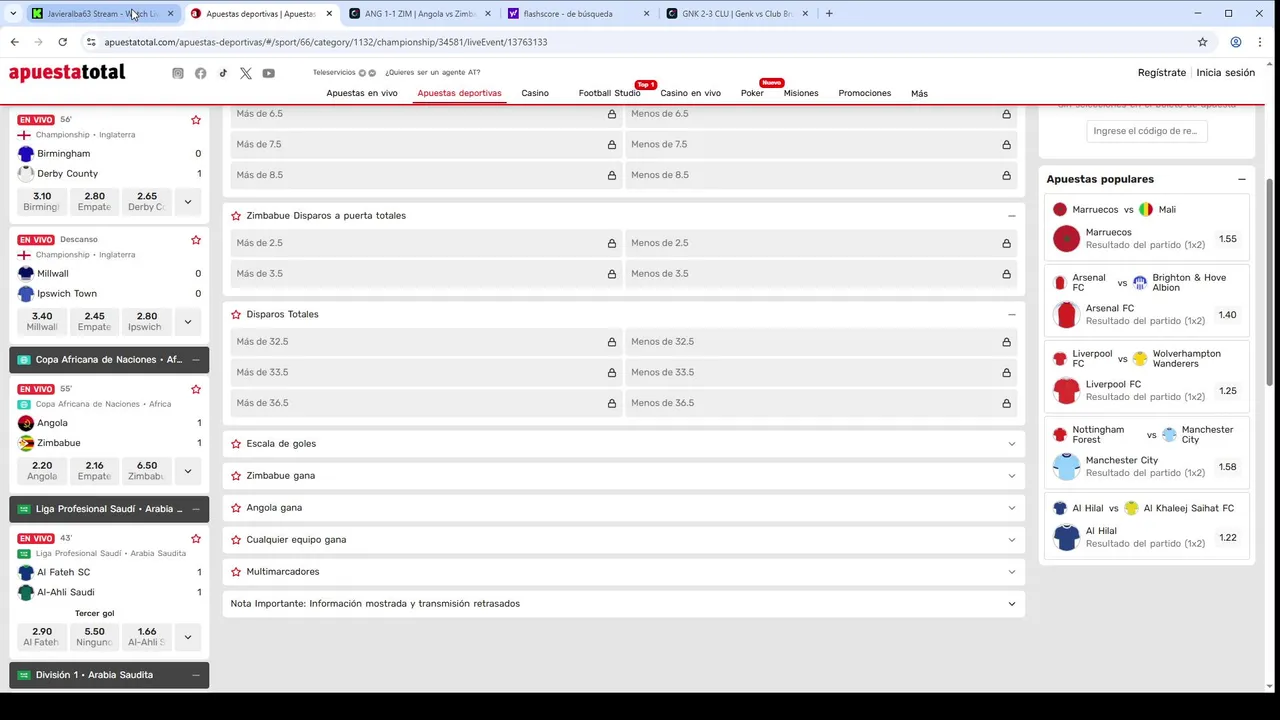Open the Promociones menu item
1280x720 pixels.
coord(865,93)
